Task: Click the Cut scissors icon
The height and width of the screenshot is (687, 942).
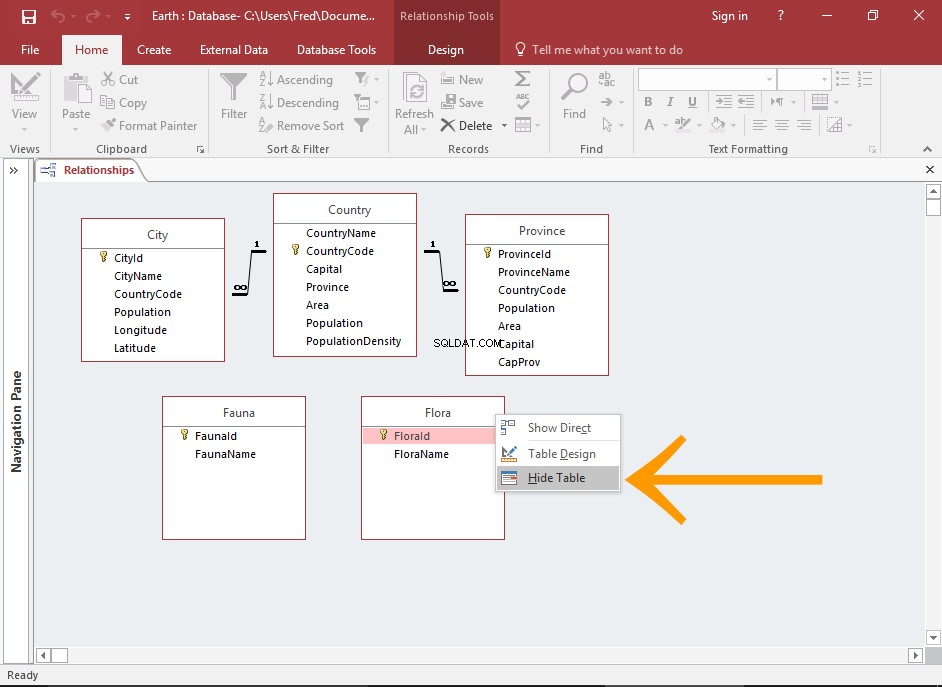Action: coord(108,79)
